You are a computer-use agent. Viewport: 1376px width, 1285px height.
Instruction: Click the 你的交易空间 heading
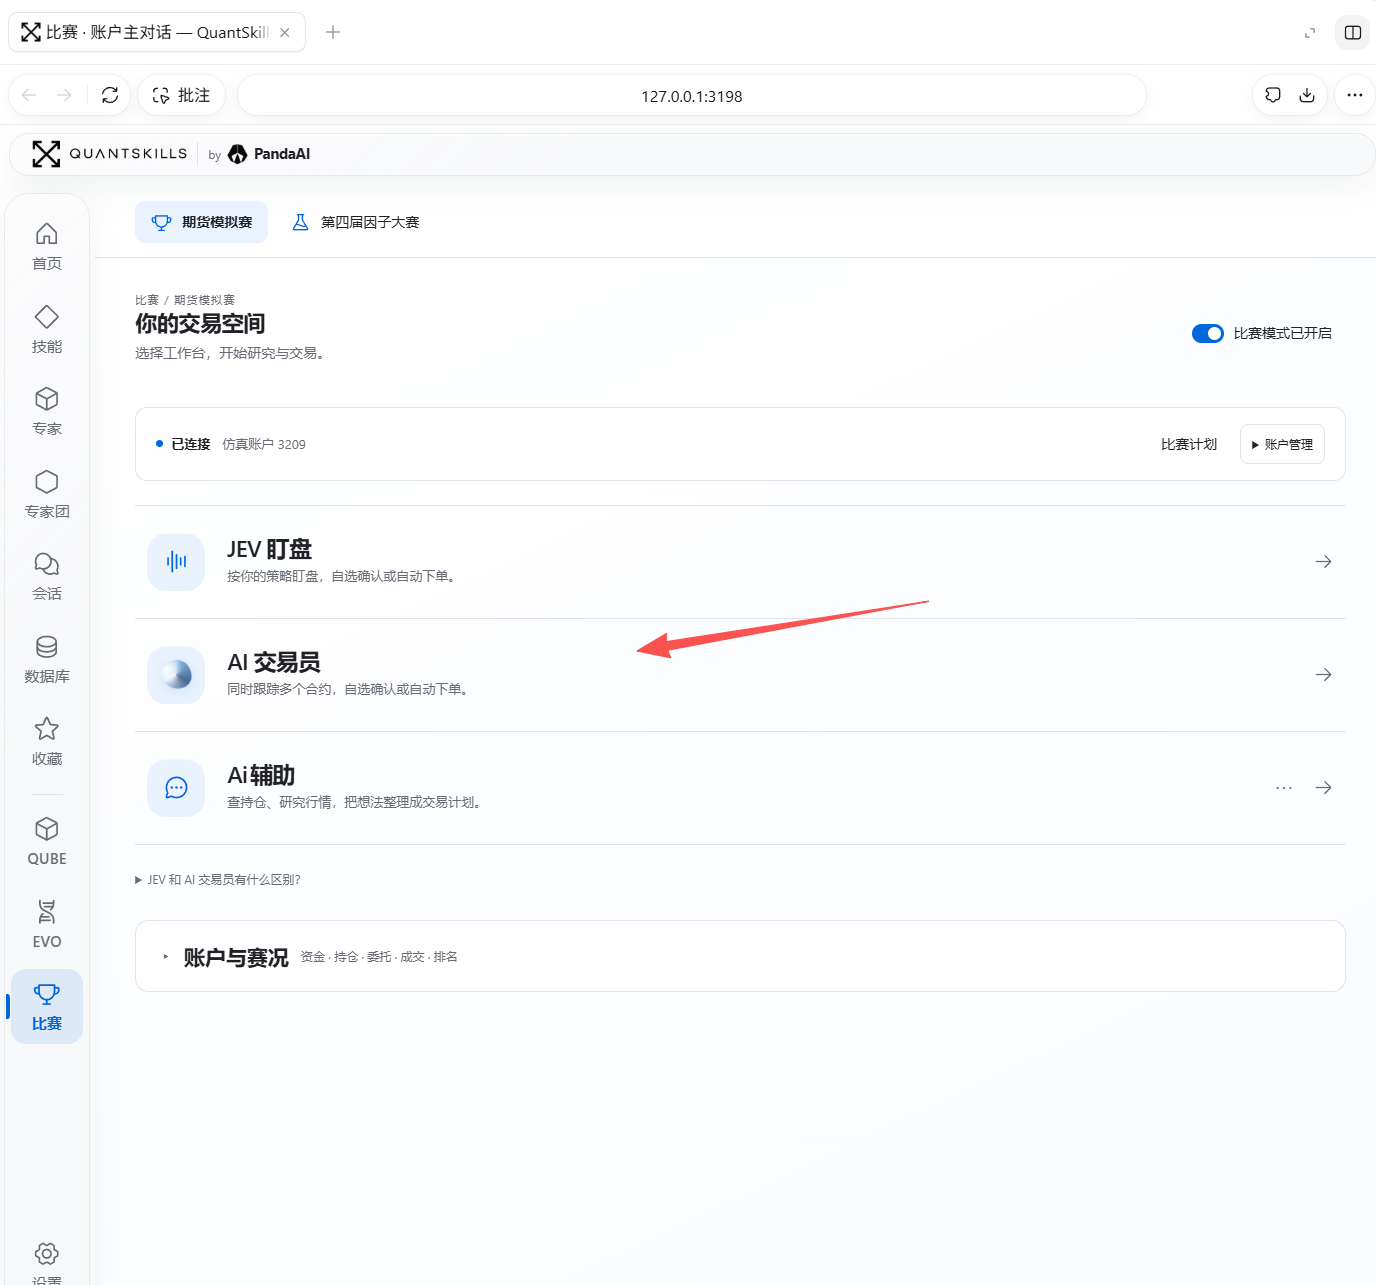[200, 323]
